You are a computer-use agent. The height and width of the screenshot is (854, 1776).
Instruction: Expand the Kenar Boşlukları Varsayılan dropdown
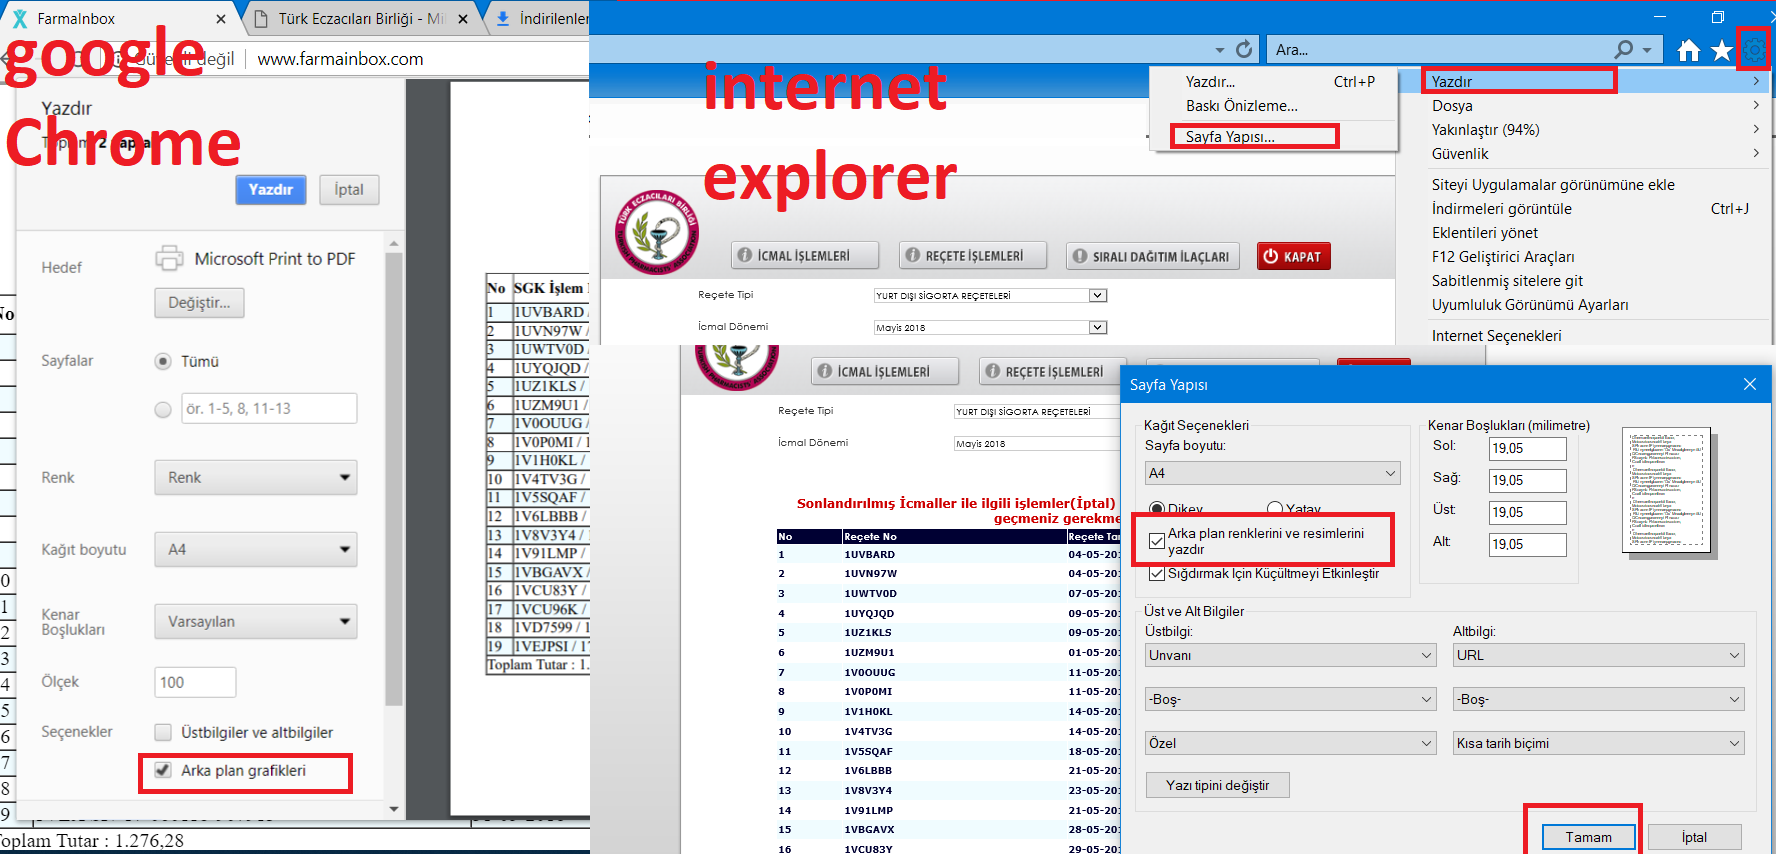[256, 621]
